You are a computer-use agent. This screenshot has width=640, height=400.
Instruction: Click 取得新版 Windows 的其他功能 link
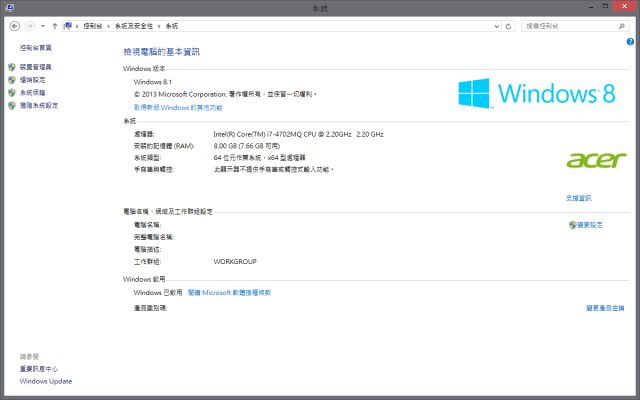coord(178,108)
